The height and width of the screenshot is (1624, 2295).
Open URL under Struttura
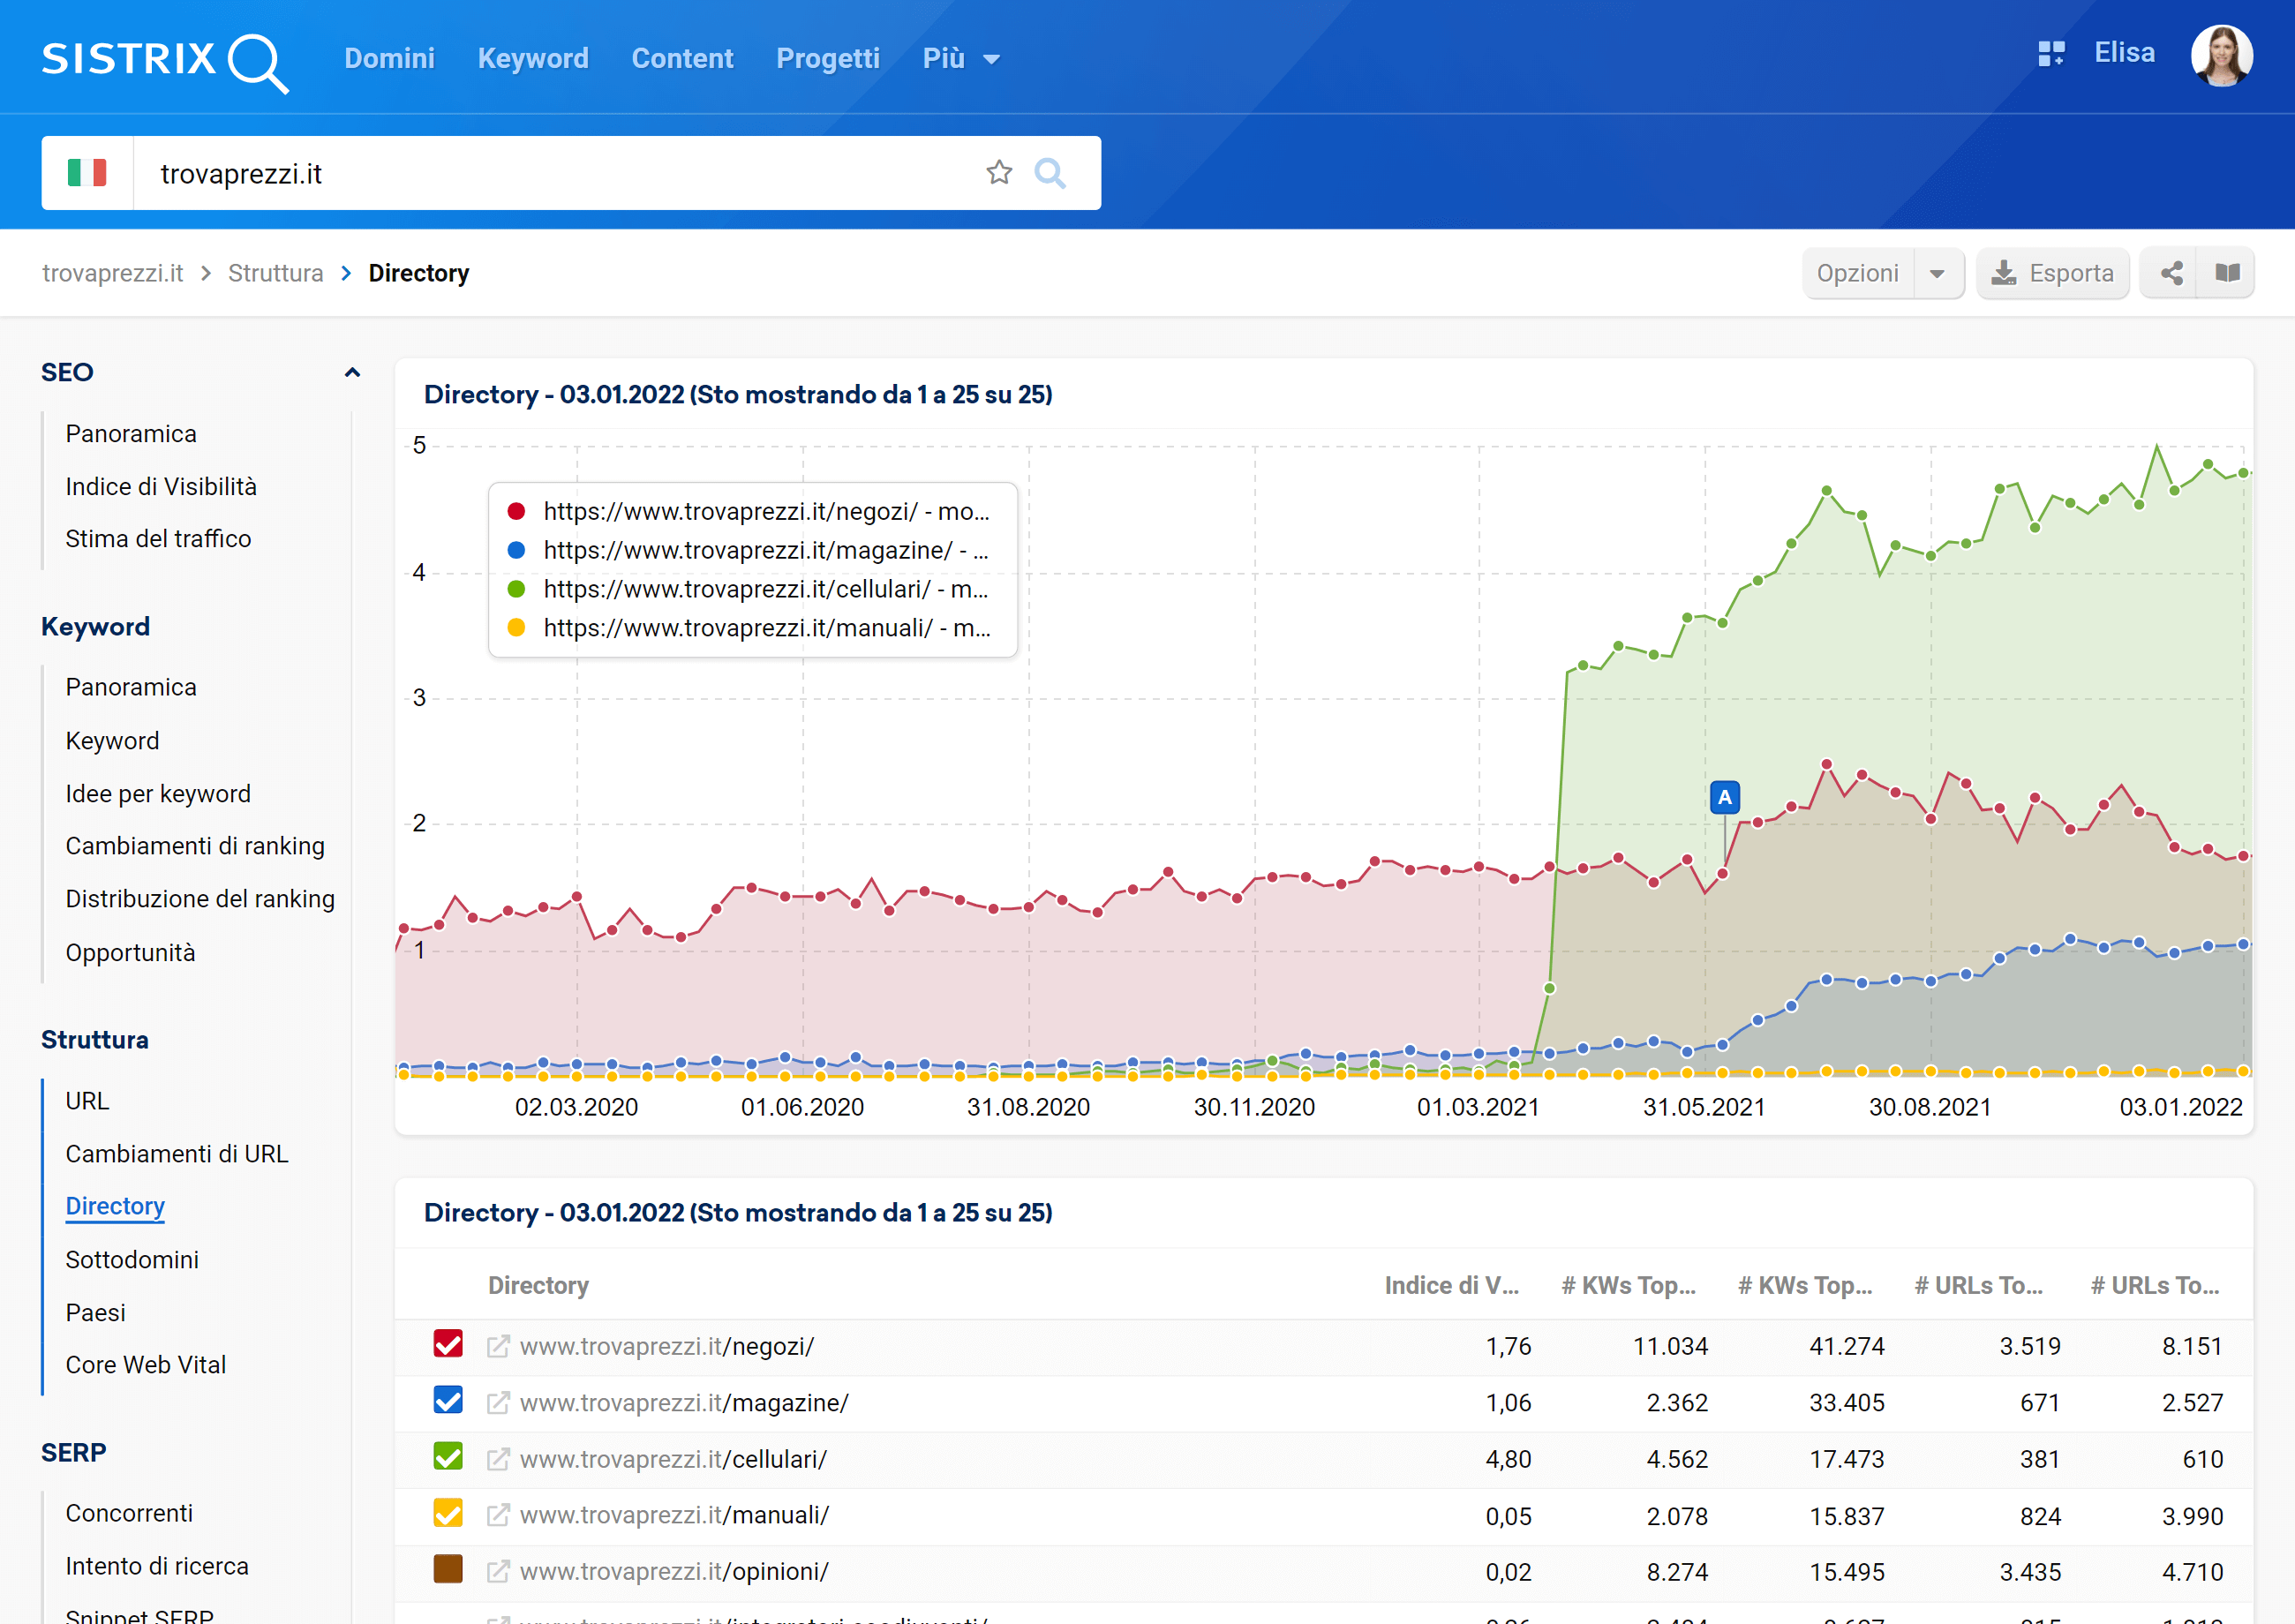(87, 1100)
